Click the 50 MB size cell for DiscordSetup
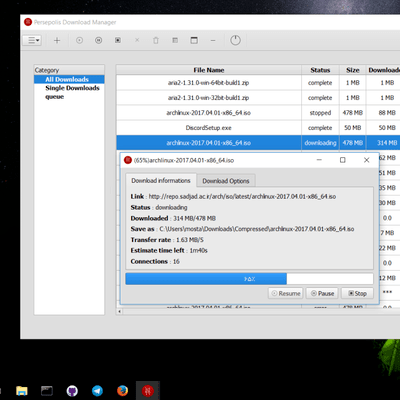 point(353,128)
